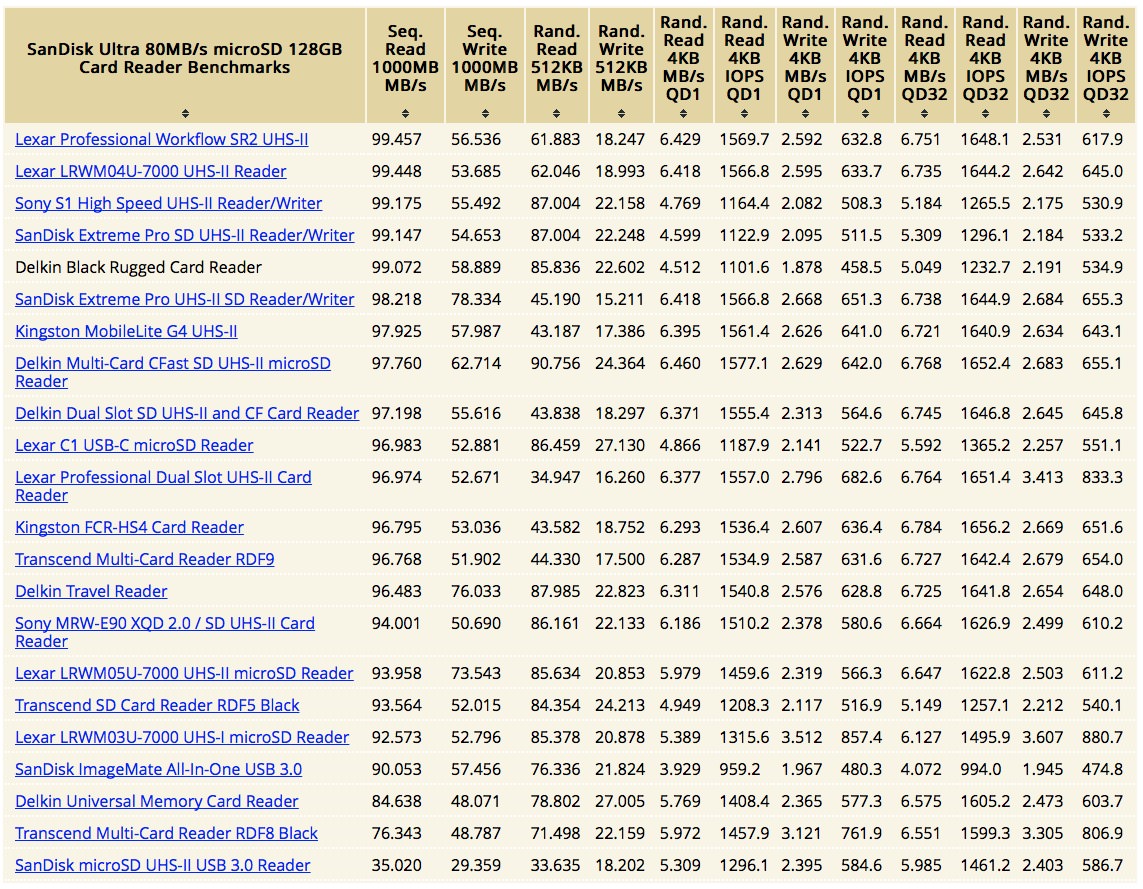
Task: Sort by Seq. Write 1000MB column arrows
Action: pyautogui.click(x=485, y=113)
